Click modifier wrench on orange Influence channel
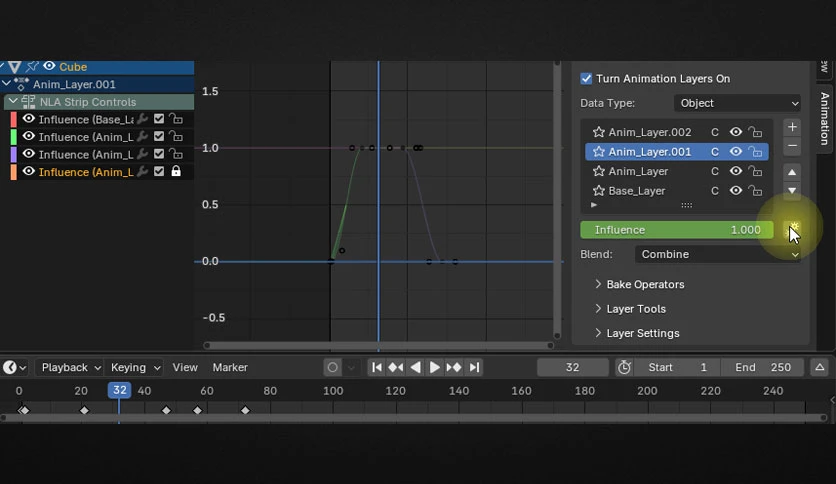The height and width of the screenshot is (484, 836). tap(142, 172)
